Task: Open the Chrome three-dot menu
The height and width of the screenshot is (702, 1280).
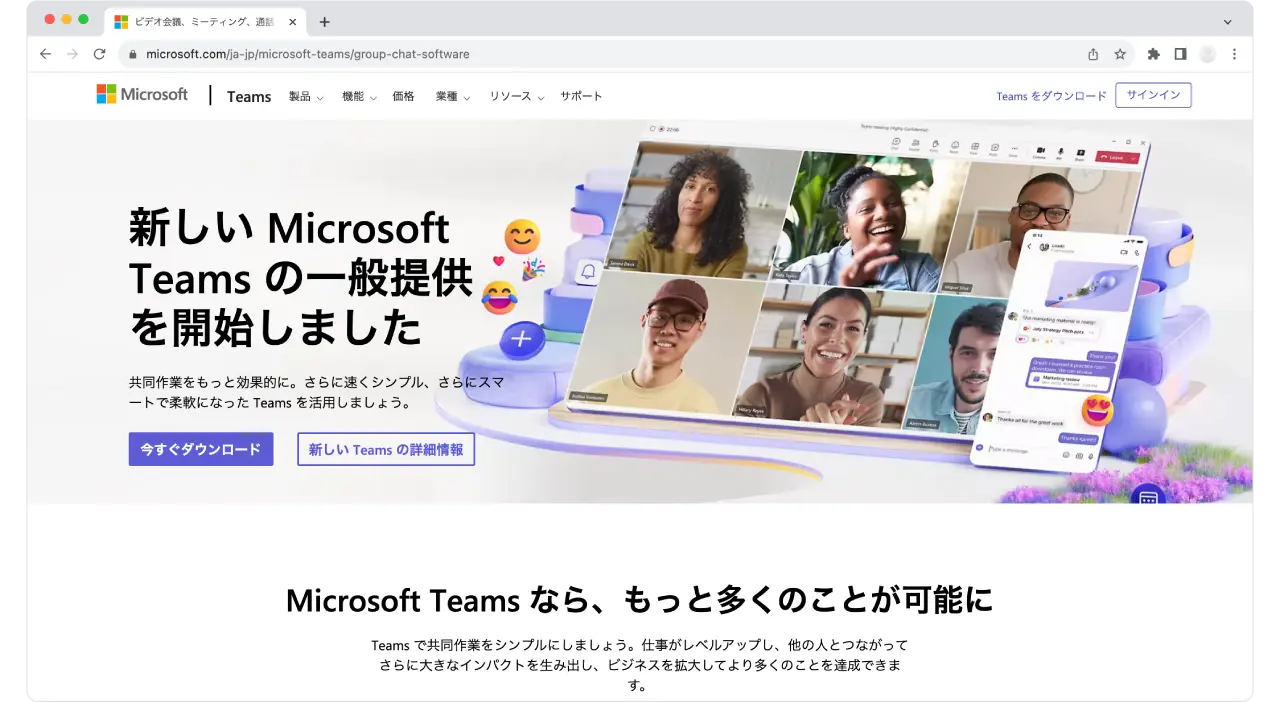Action: (x=1234, y=54)
